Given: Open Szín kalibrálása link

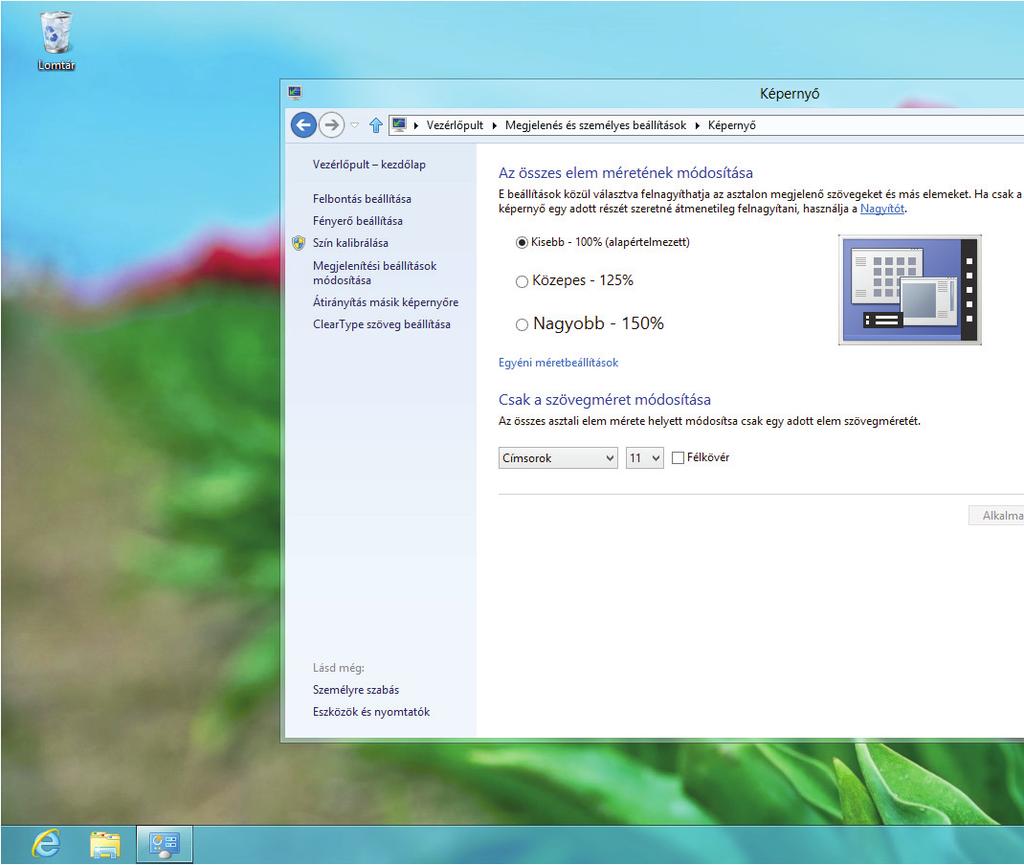Looking at the screenshot, I should click(x=350, y=243).
